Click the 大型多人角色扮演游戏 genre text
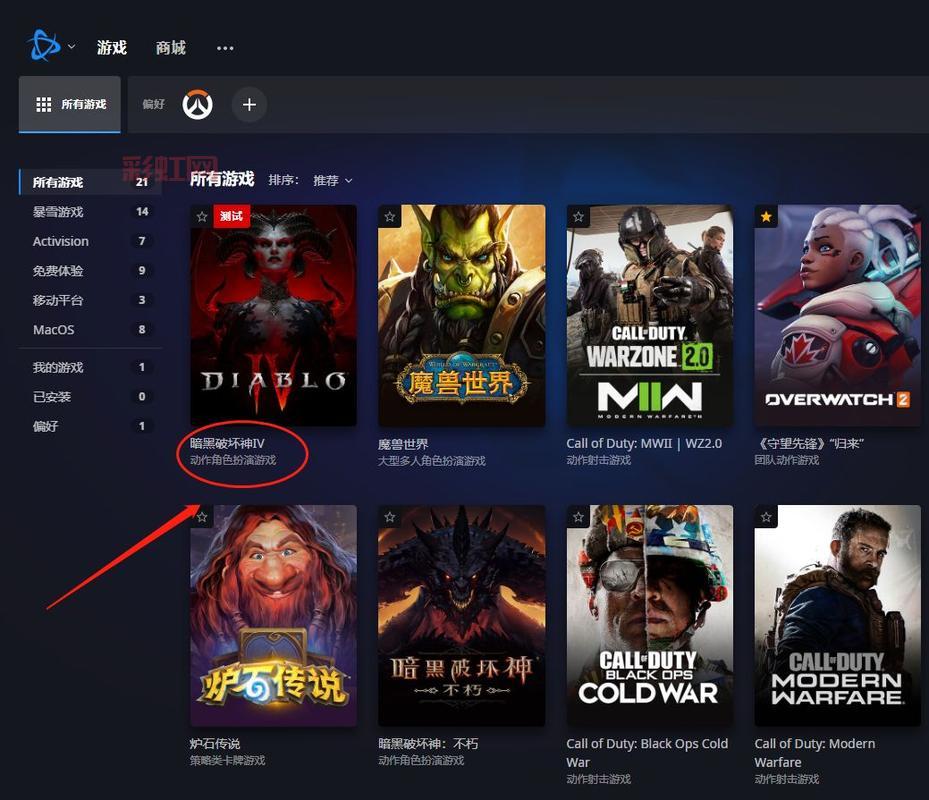 click(x=432, y=461)
